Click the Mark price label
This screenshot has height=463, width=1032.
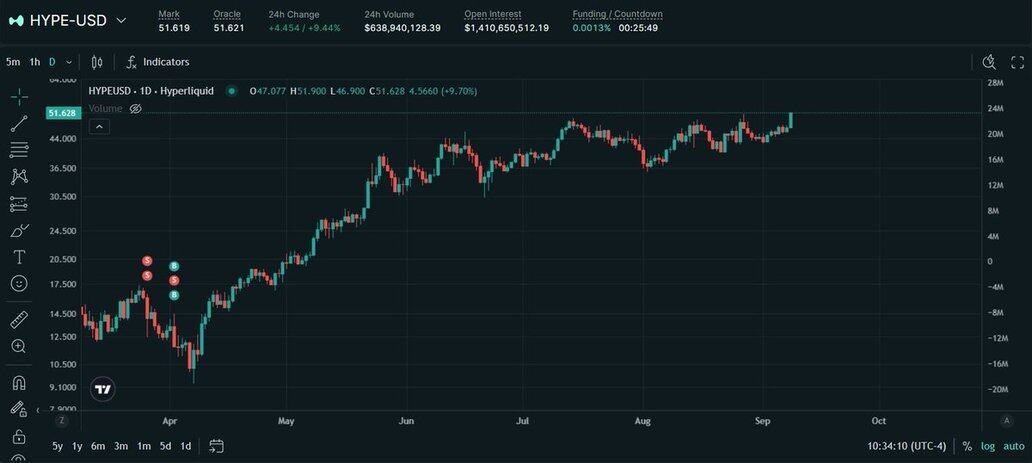(168, 14)
